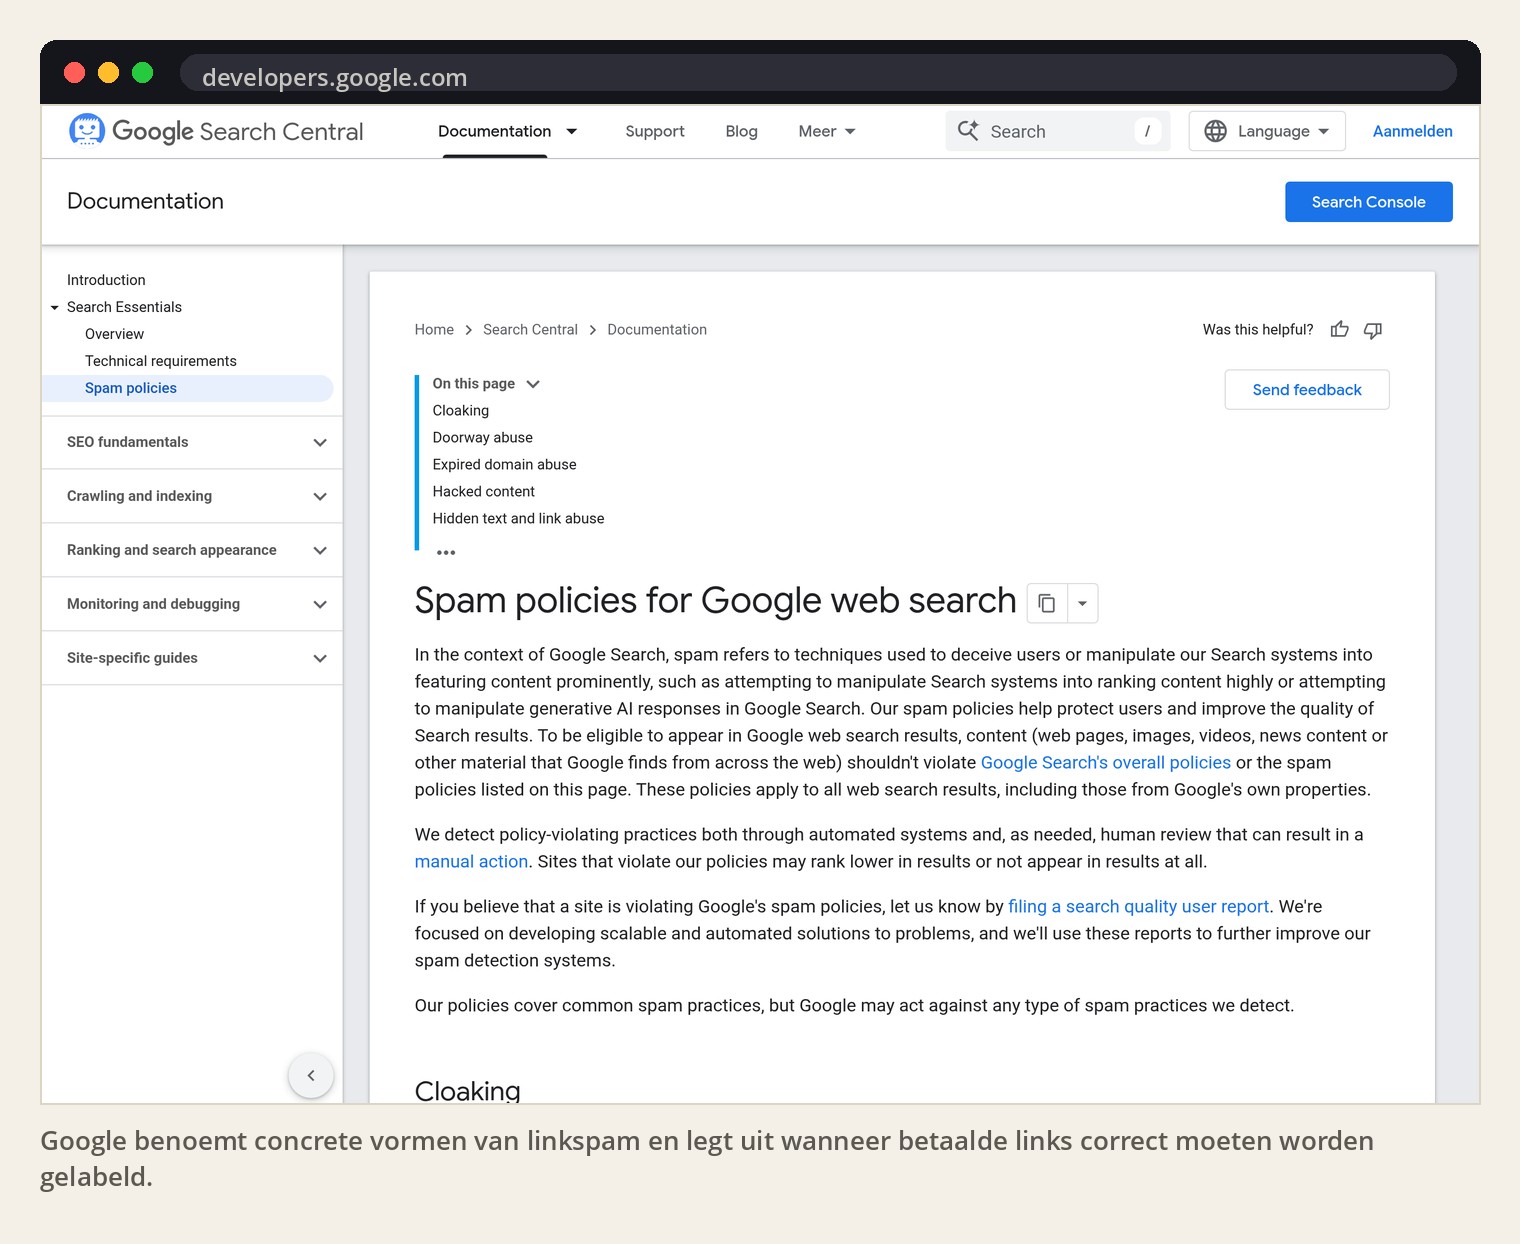Viewport: 1520px width, 1244px height.
Task: Open the Blog tab
Action: click(741, 131)
